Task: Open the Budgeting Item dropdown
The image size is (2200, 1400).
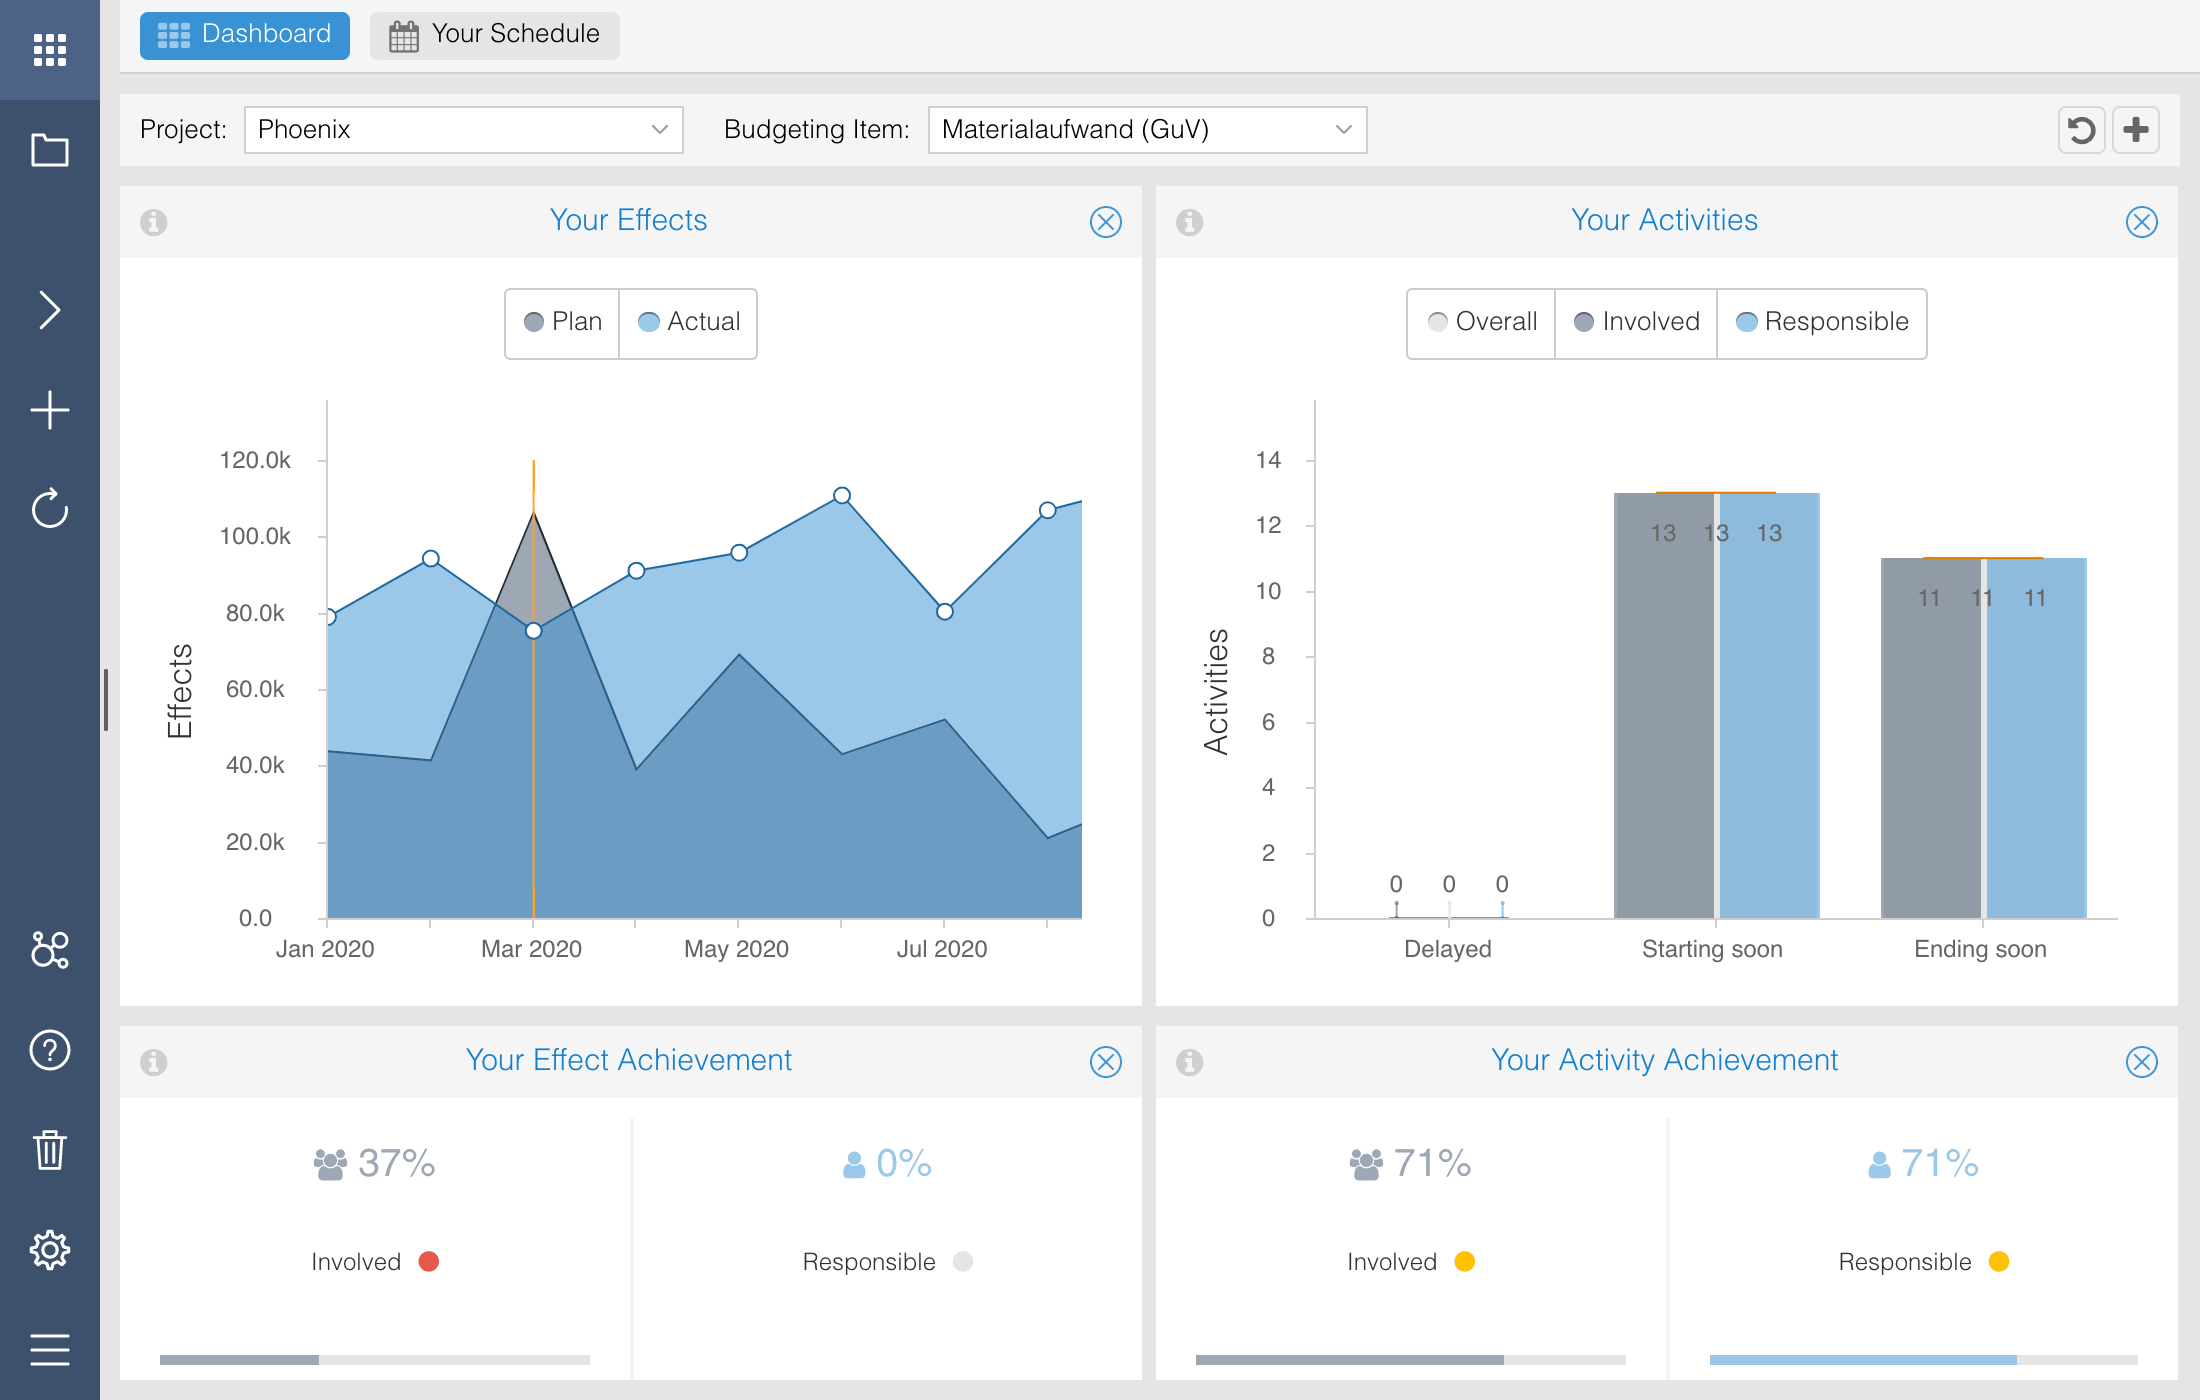Action: [x=1147, y=130]
